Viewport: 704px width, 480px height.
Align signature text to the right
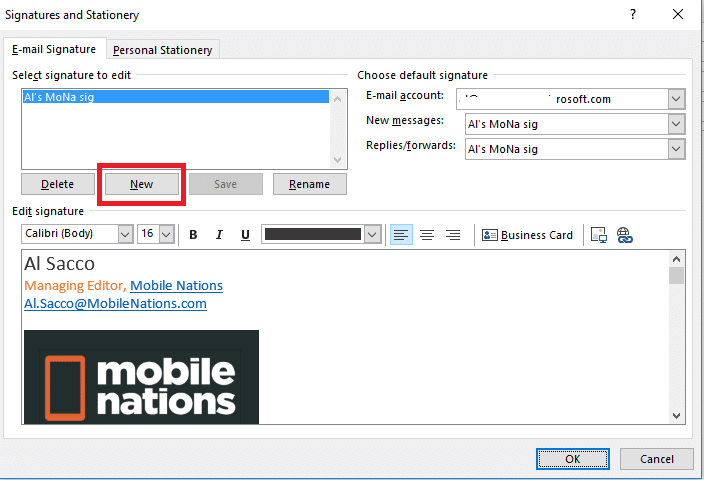[453, 235]
